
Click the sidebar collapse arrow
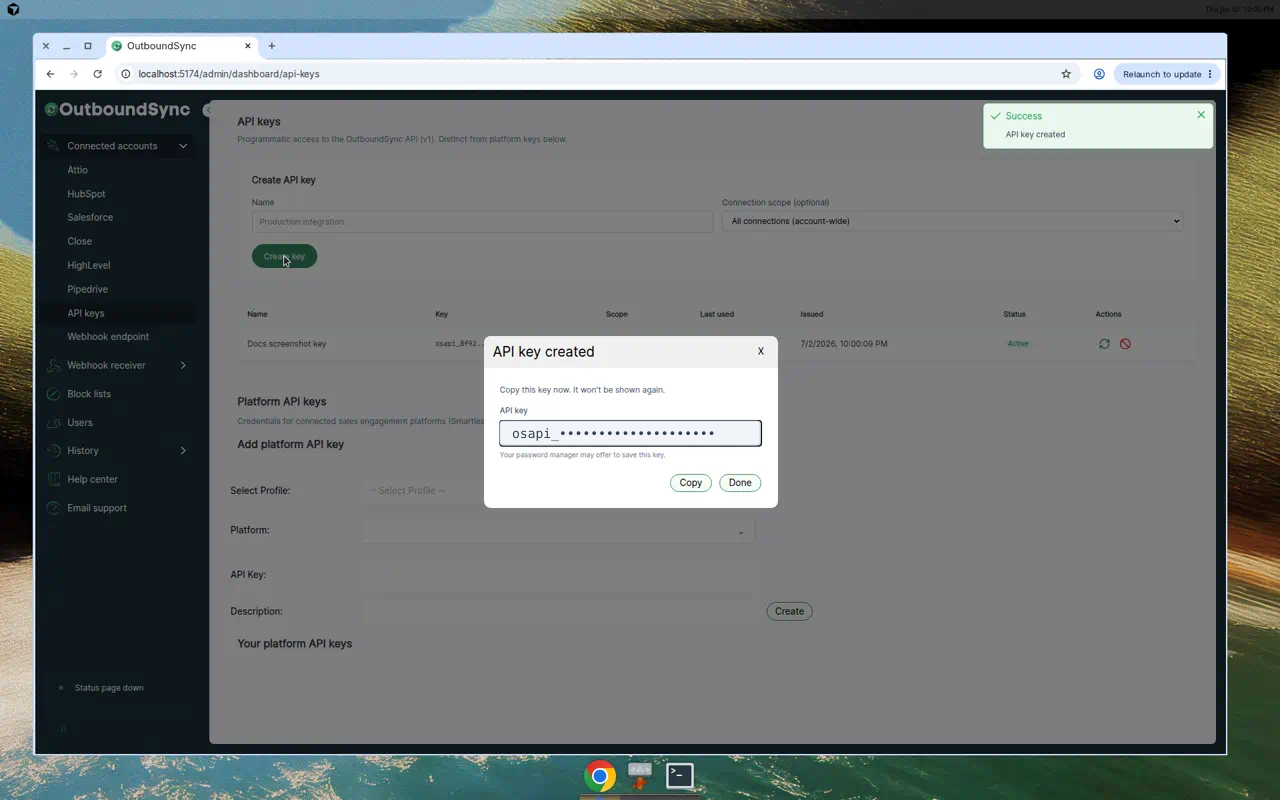[x=206, y=110]
